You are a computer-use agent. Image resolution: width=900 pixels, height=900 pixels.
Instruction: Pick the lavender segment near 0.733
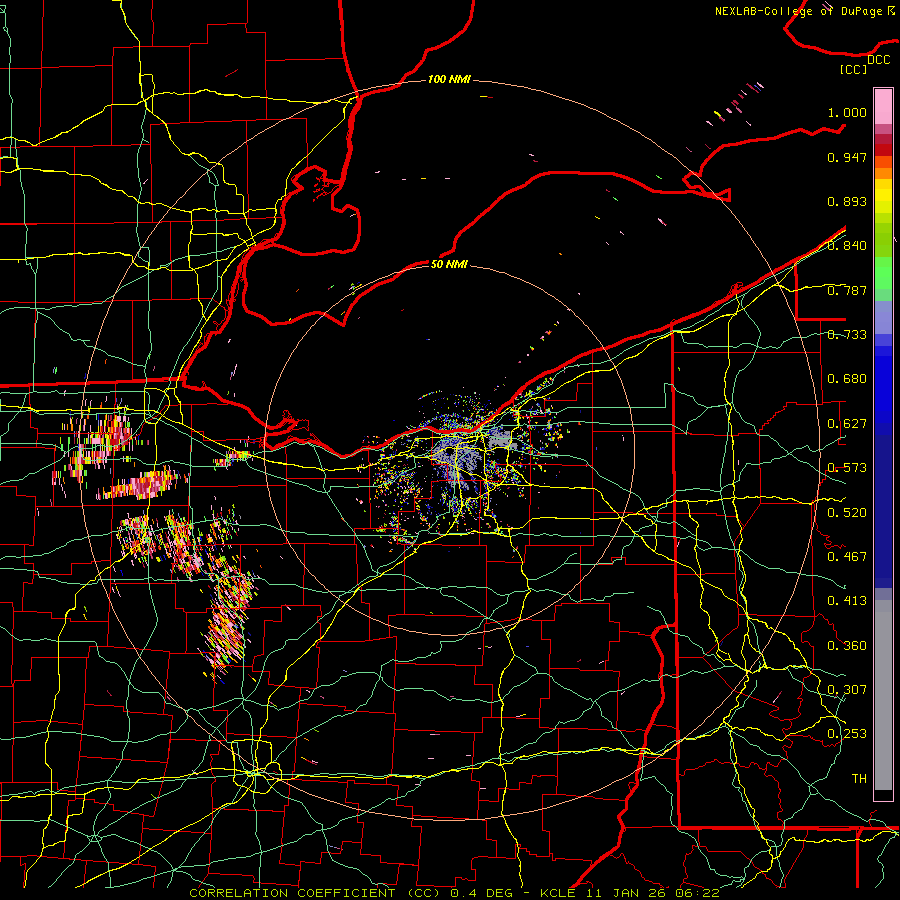pos(883,317)
